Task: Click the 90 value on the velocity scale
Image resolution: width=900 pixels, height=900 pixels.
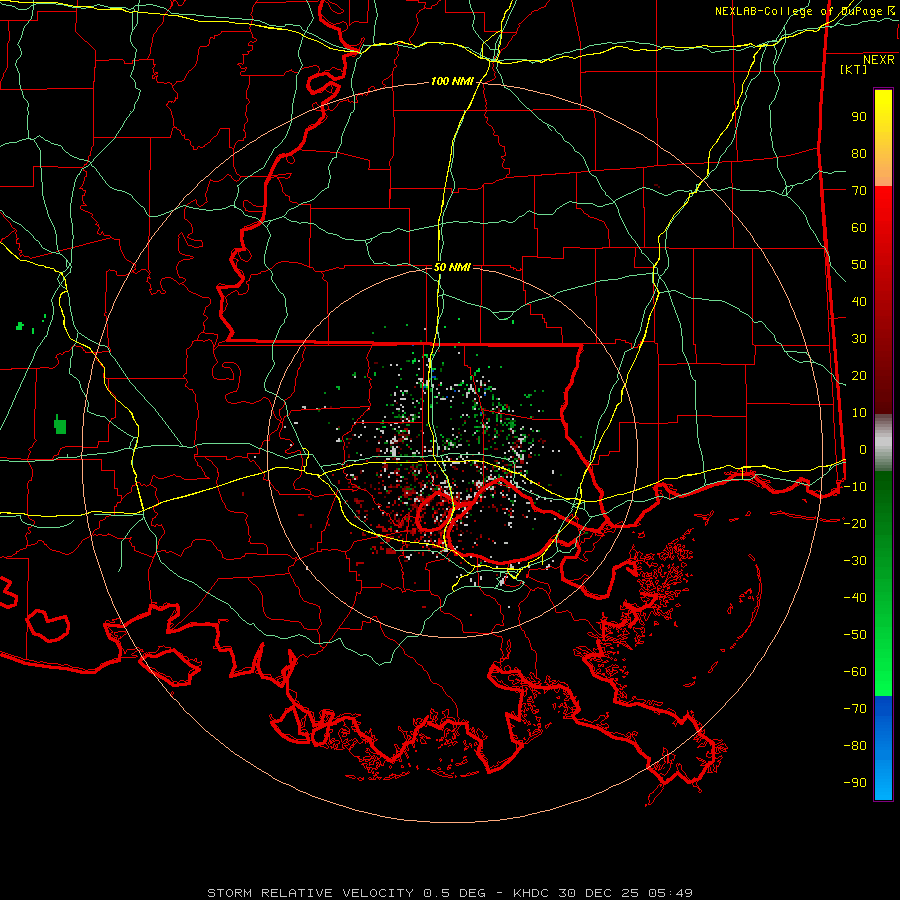Action: [859, 117]
